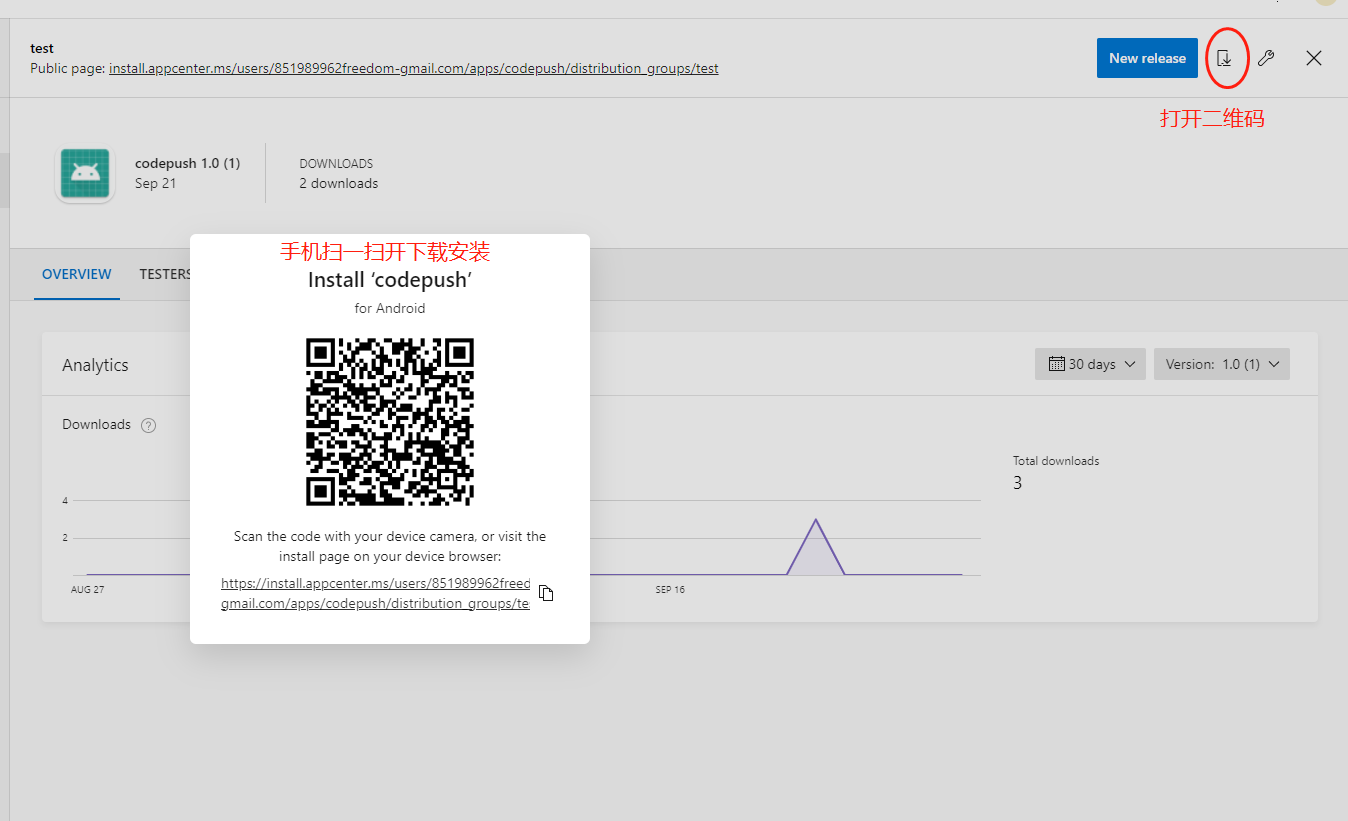Click the QR code image
Image resolution: width=1348 pixels, height=821 pixels.
coord(390,421)
